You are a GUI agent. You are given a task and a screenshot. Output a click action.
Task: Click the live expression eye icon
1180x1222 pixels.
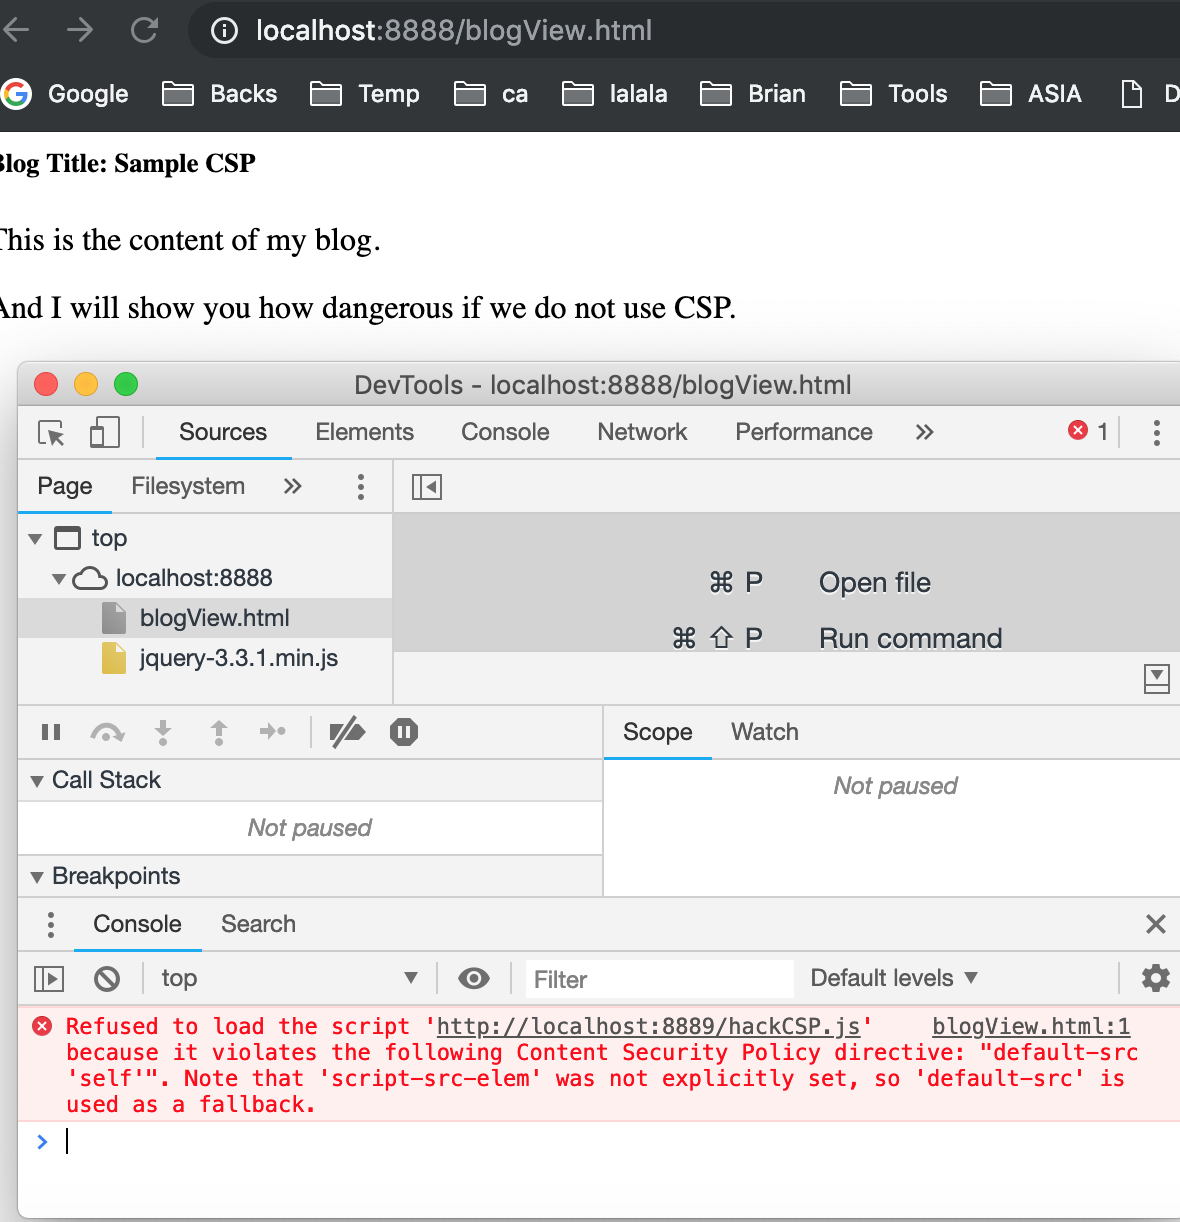pos(473,978)
